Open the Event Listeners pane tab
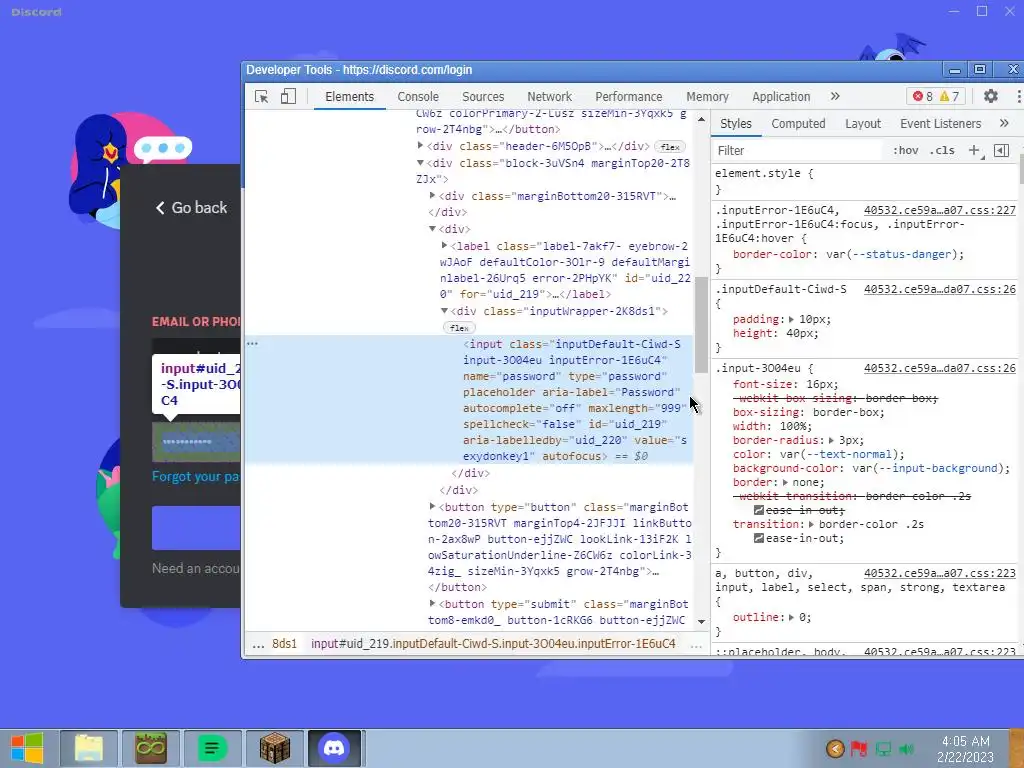1024x768 pixels. click(x=940, y=123)
